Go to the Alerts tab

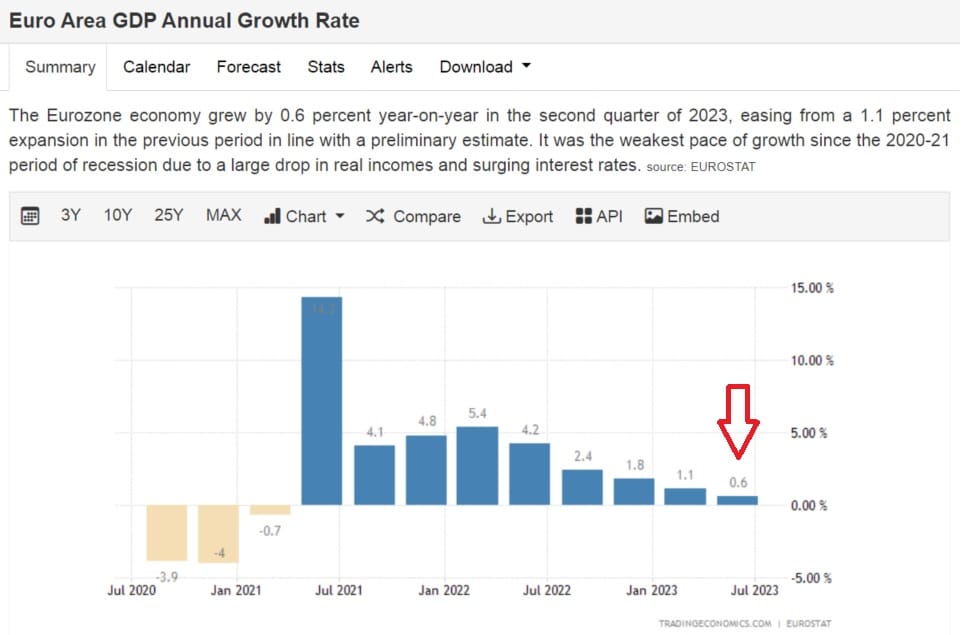click(x=391, y=67)
